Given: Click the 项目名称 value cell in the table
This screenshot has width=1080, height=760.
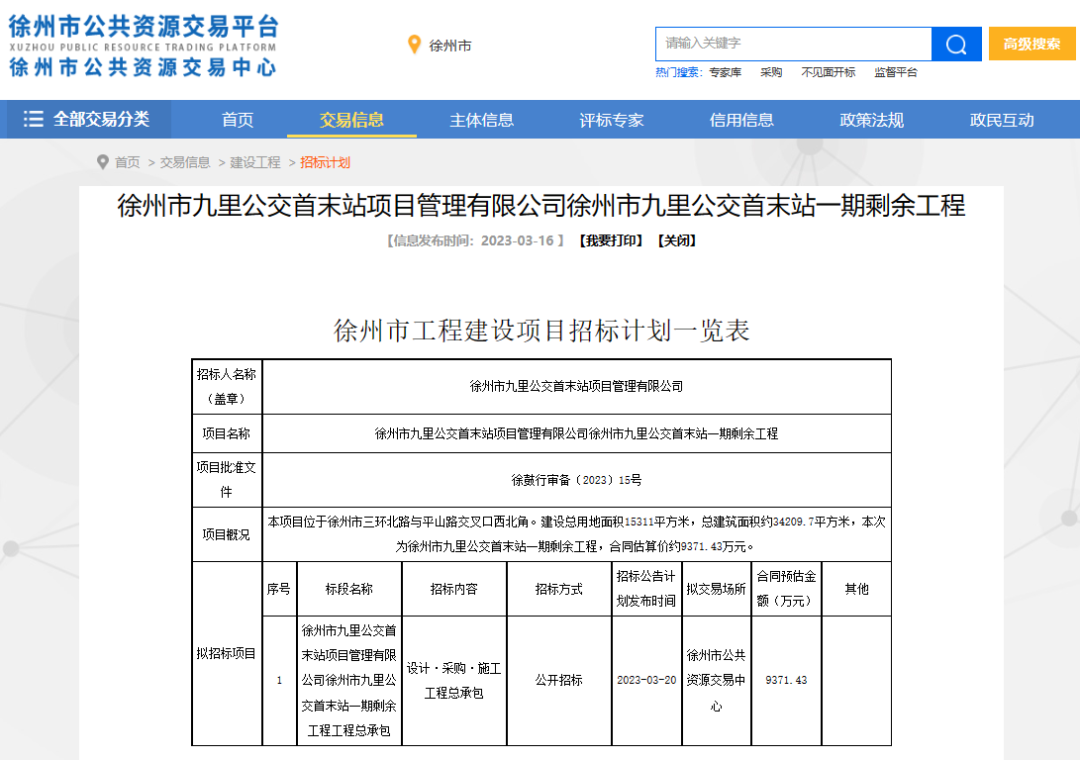Looking at the screenshot, I should (x=577, y=433).
